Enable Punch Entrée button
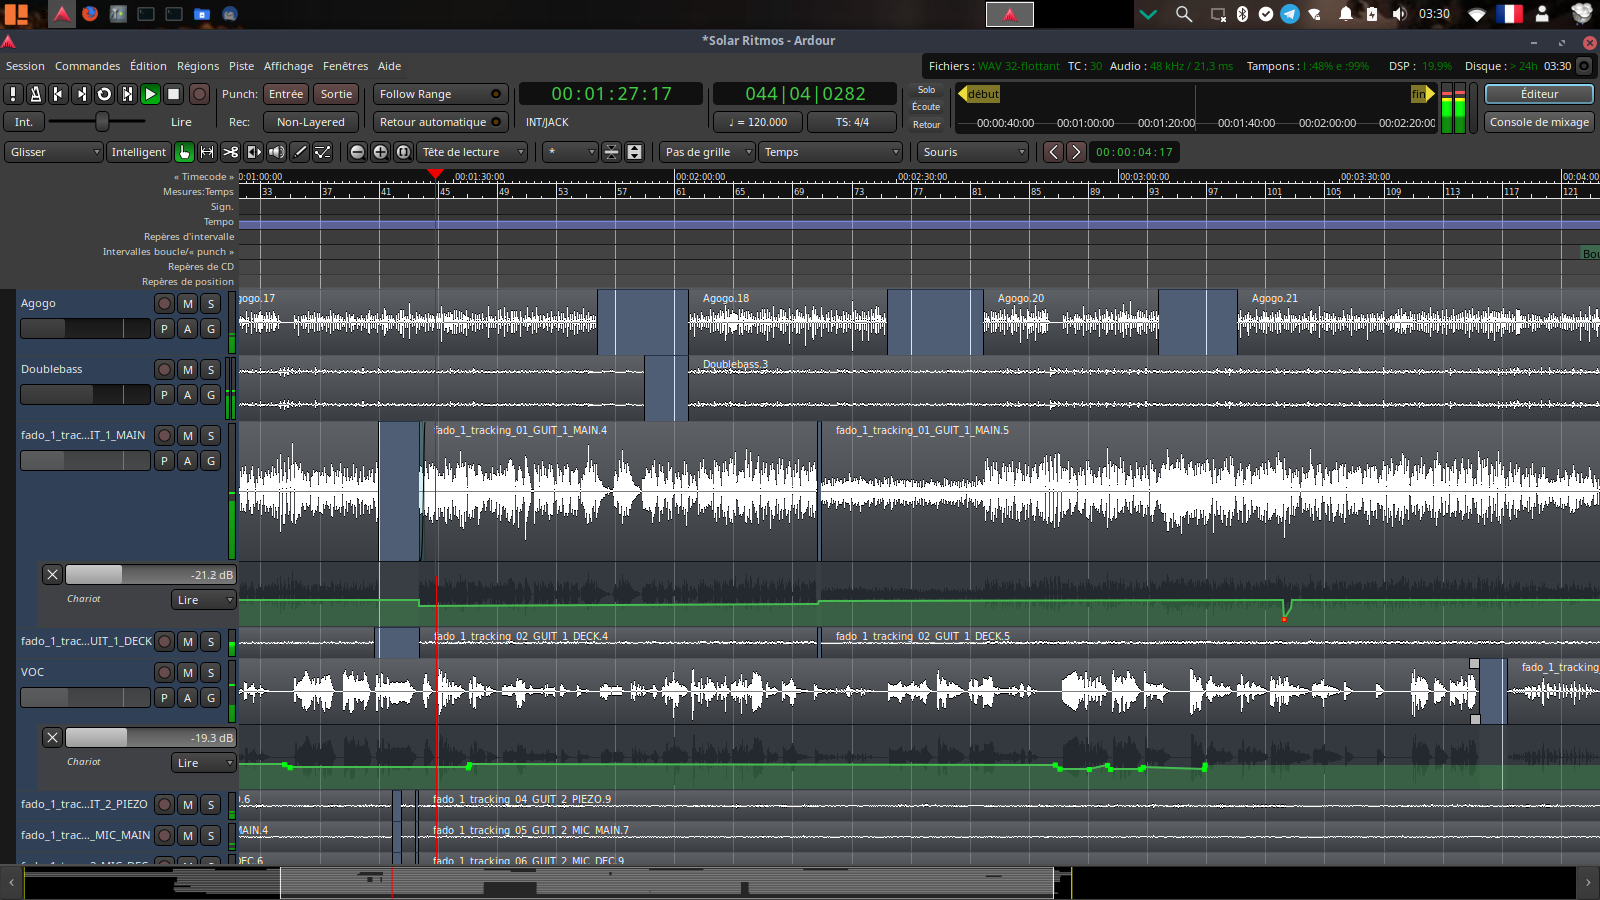This screenshot has height=900, width=1600. pos(286,94)
